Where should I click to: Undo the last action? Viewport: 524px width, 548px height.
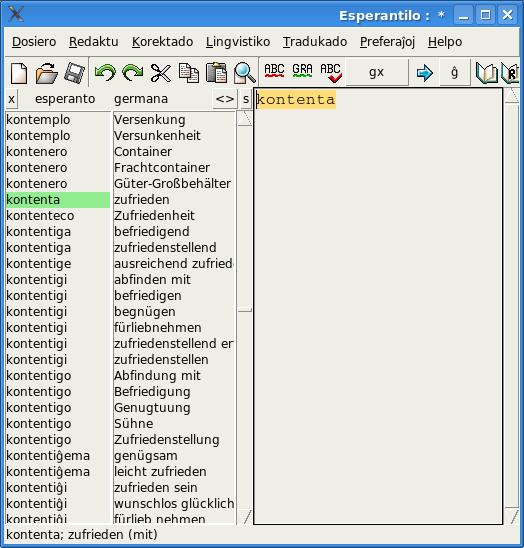(x=105, y=73)
